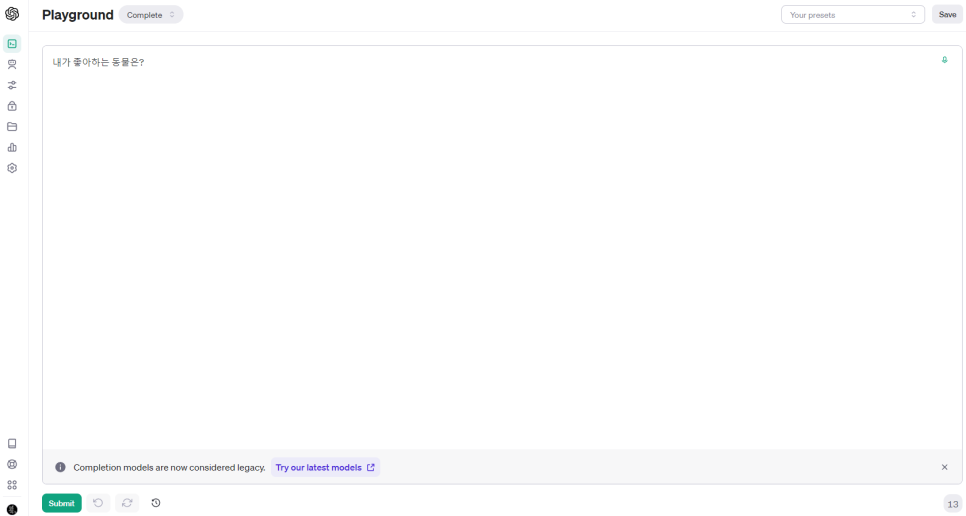This screenshot has height=516, width=966.
Task: Open the Usage bar chart icon
Action: [12, 147]
